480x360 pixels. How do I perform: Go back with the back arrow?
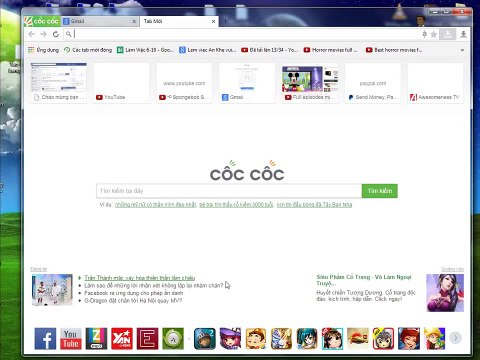[32, 34]
